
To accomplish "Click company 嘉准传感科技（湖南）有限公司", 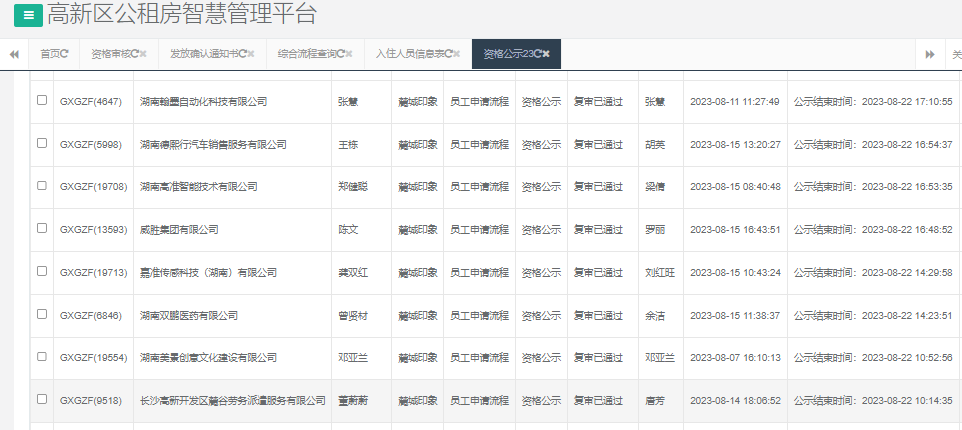I will tap(208, 272).
